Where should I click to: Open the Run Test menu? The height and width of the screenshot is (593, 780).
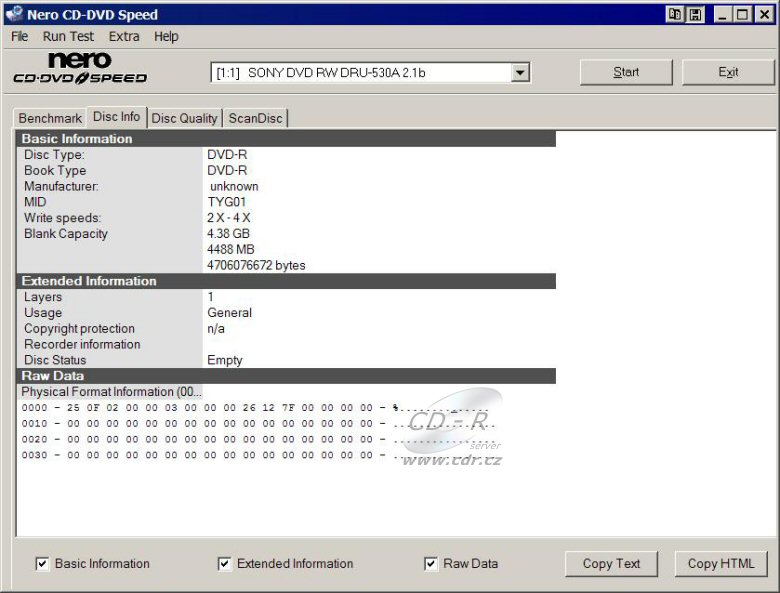pyautogui.click(x=68, y=37)
